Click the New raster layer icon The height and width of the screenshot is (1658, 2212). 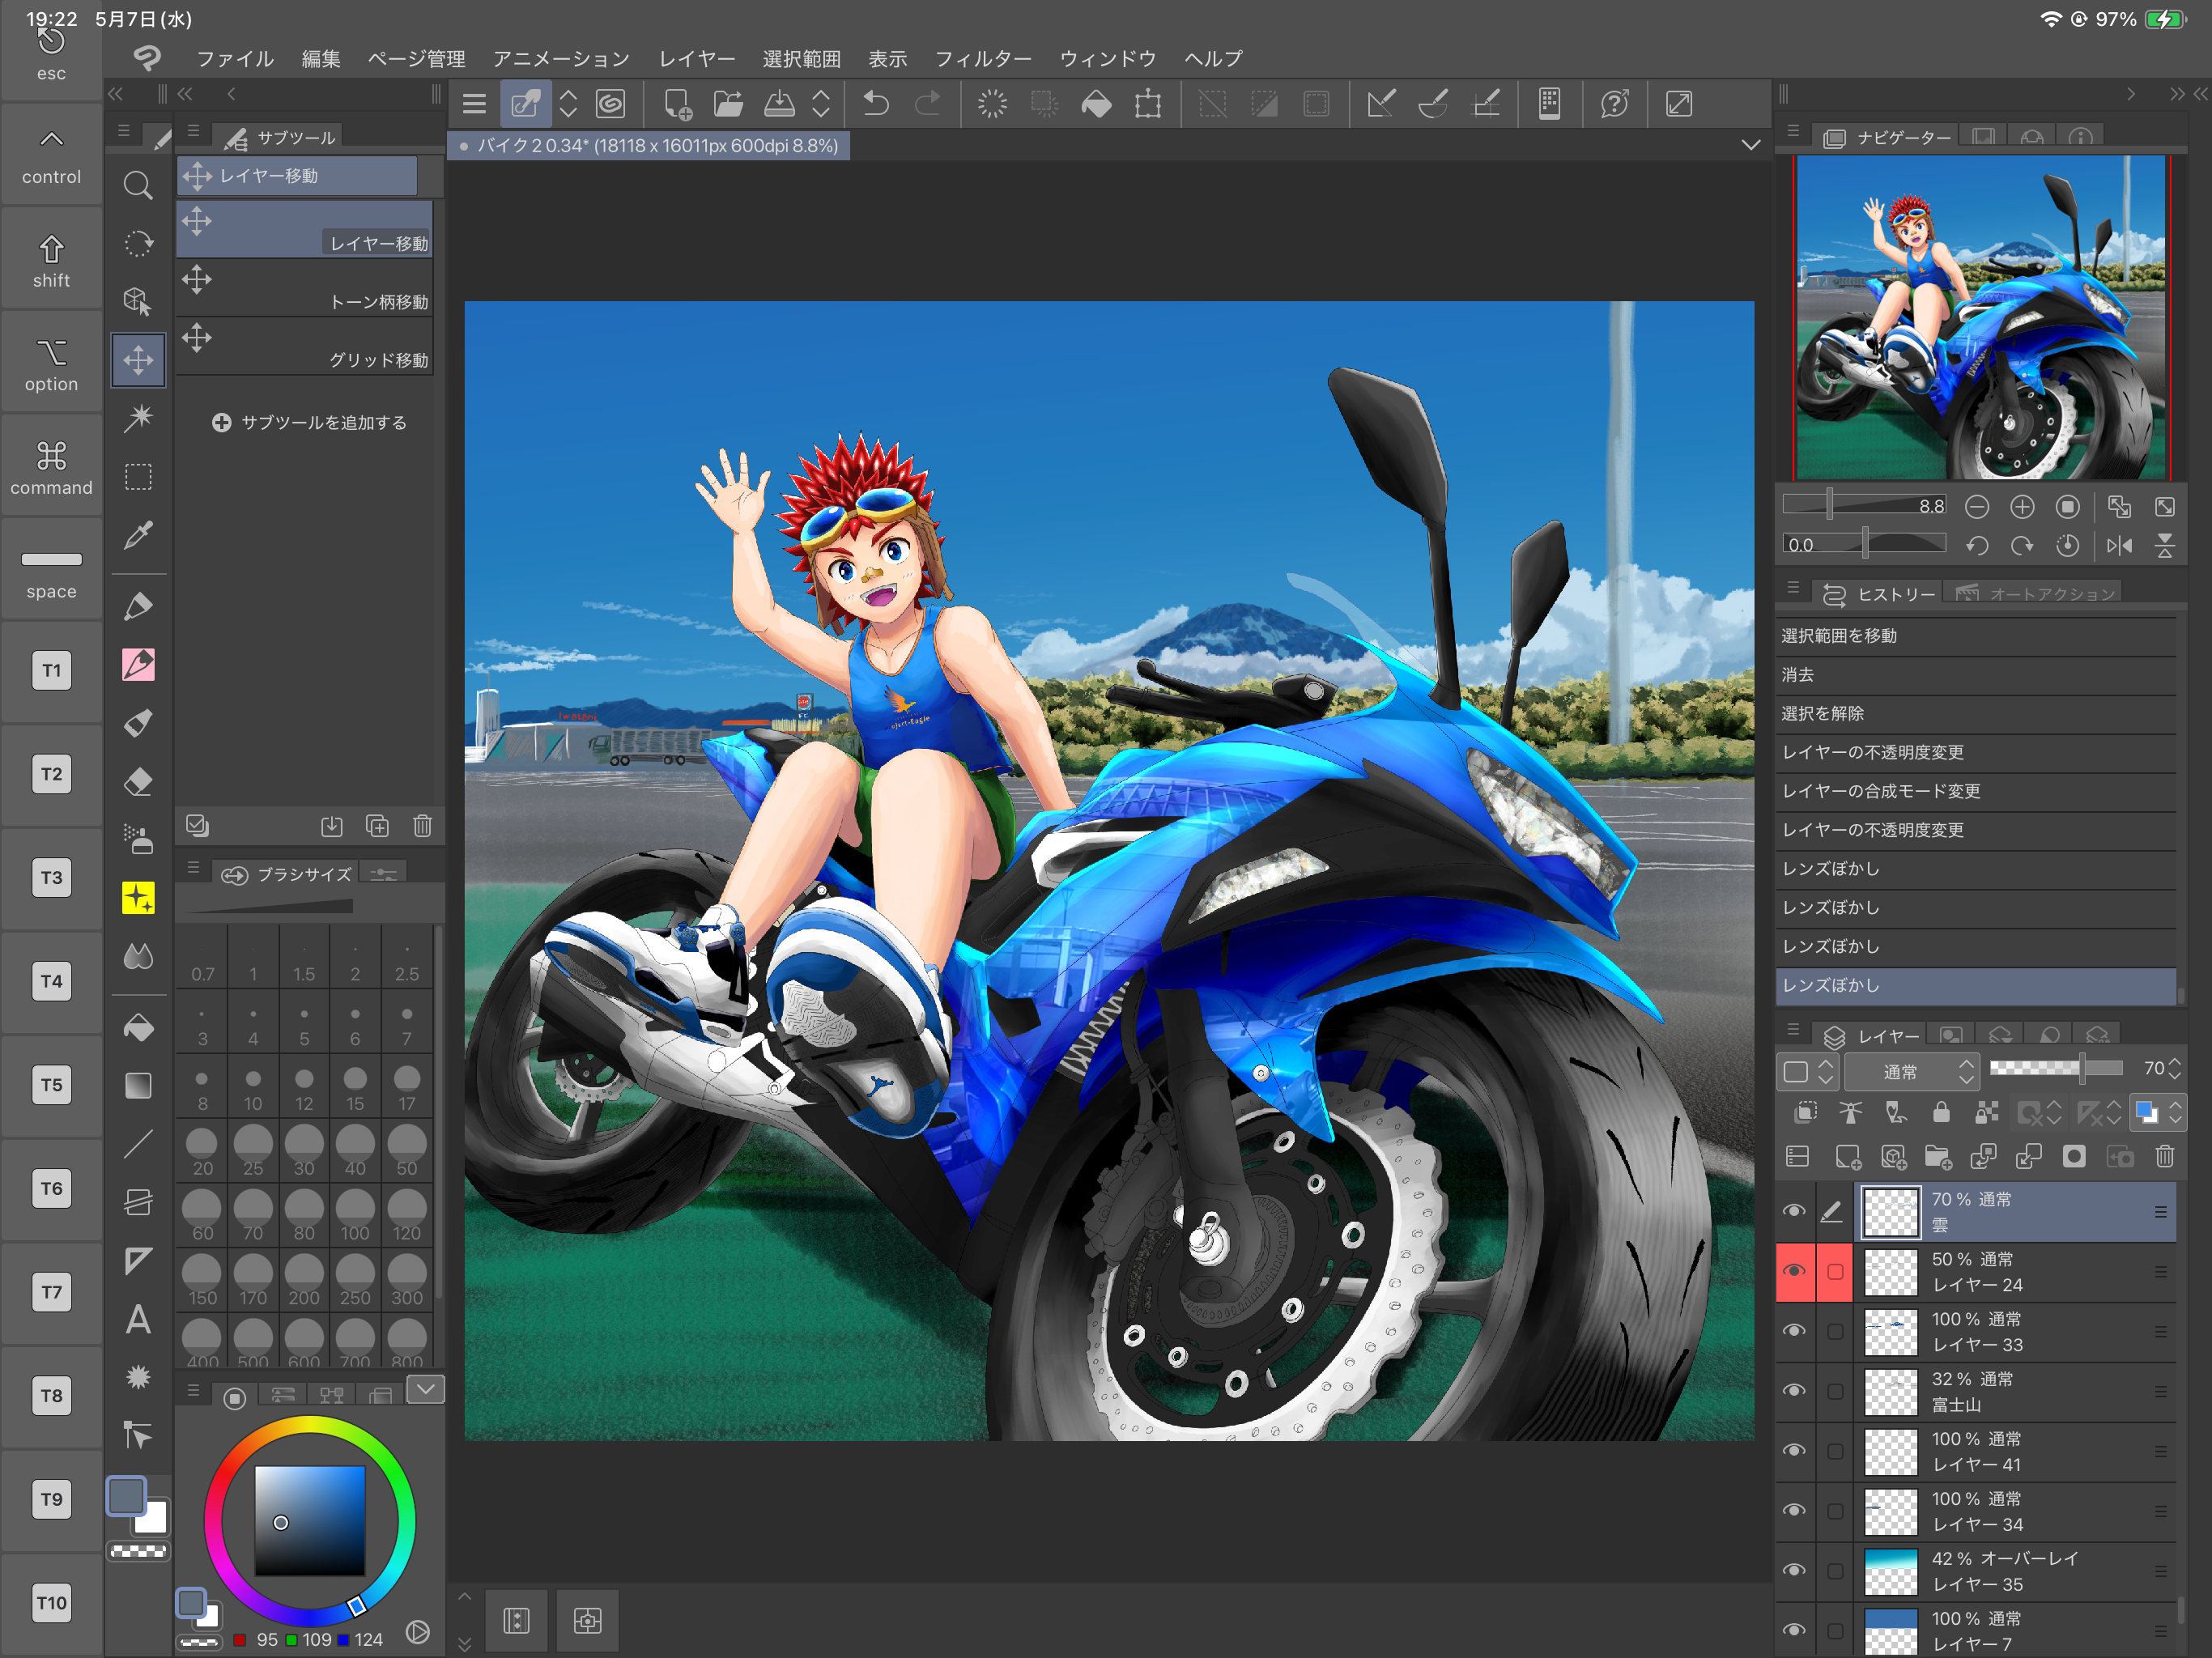(1848, 1157)
